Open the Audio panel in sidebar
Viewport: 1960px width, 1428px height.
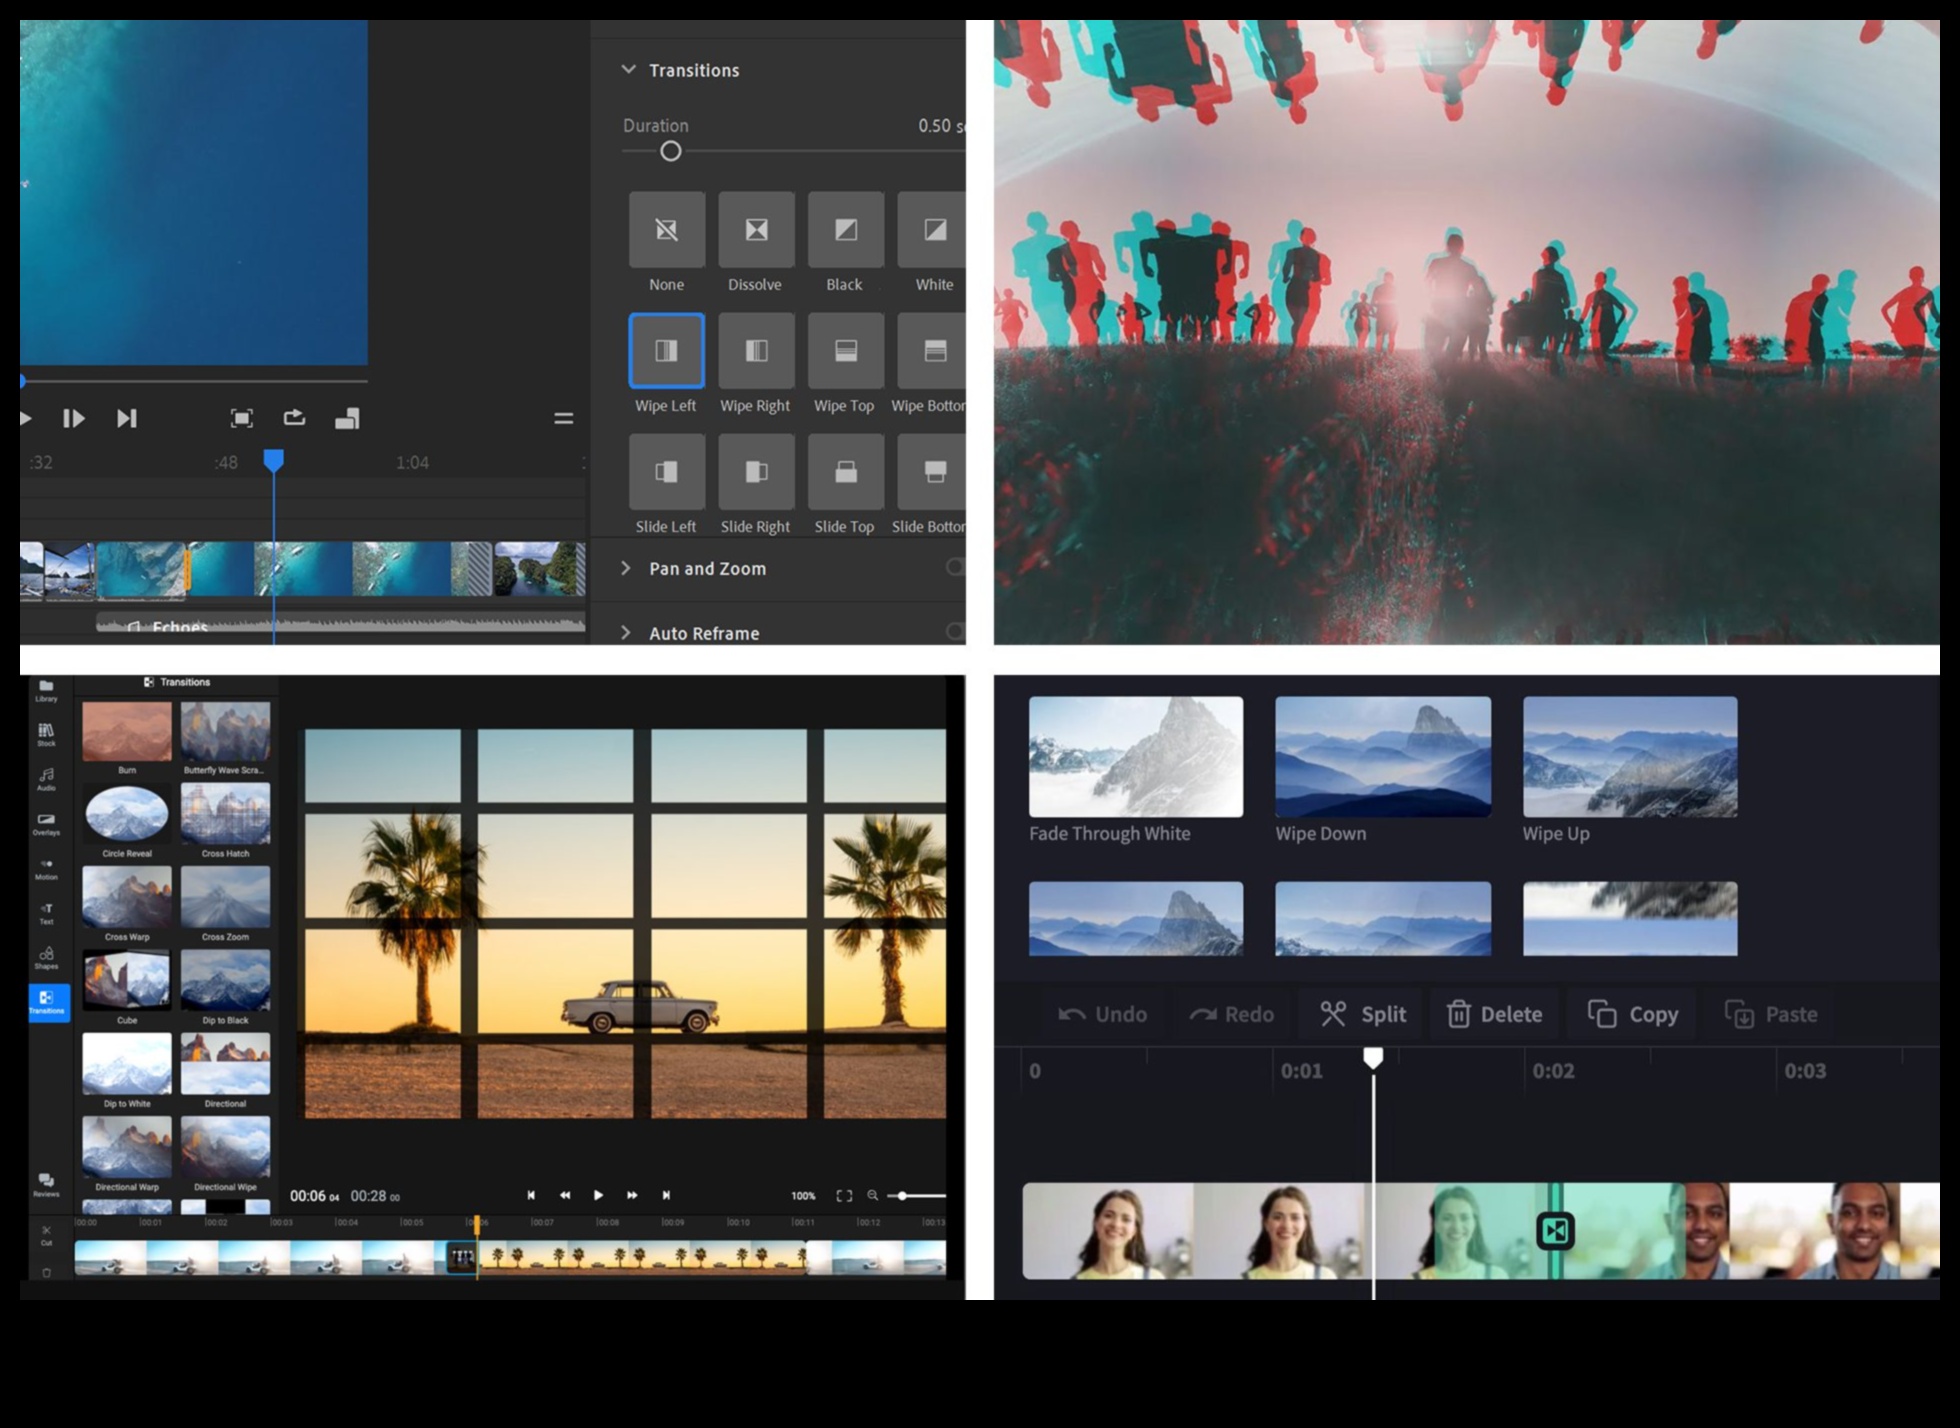click(x=46, y=778)
